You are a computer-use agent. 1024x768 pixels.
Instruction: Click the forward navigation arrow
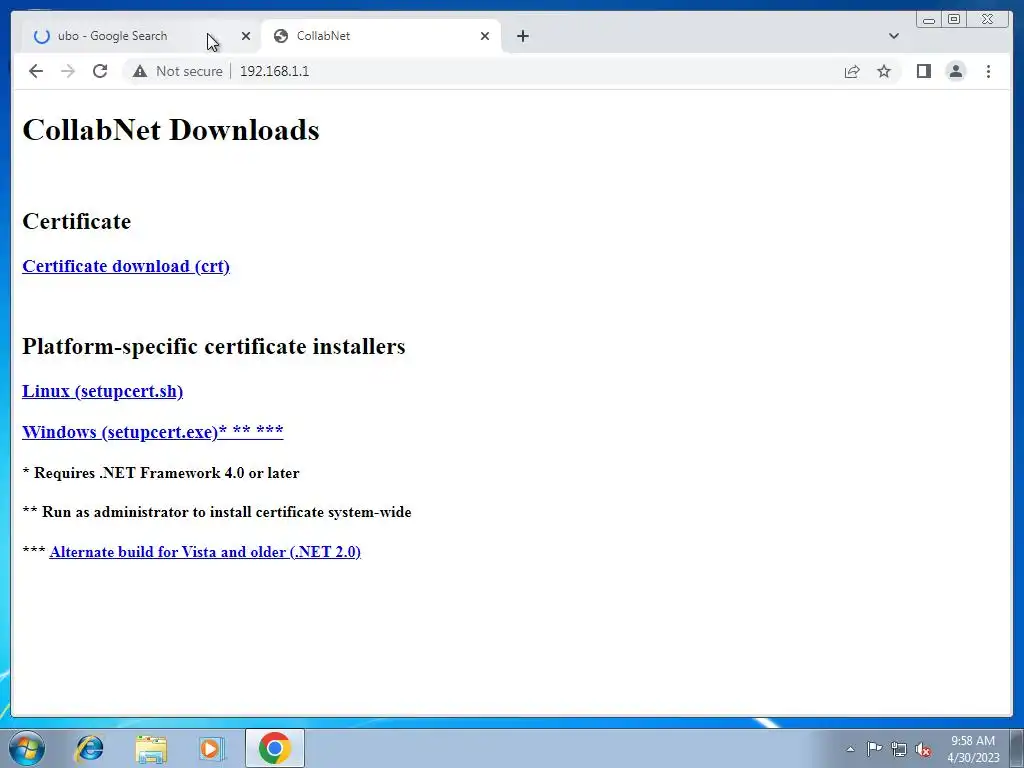coord(68,71)
